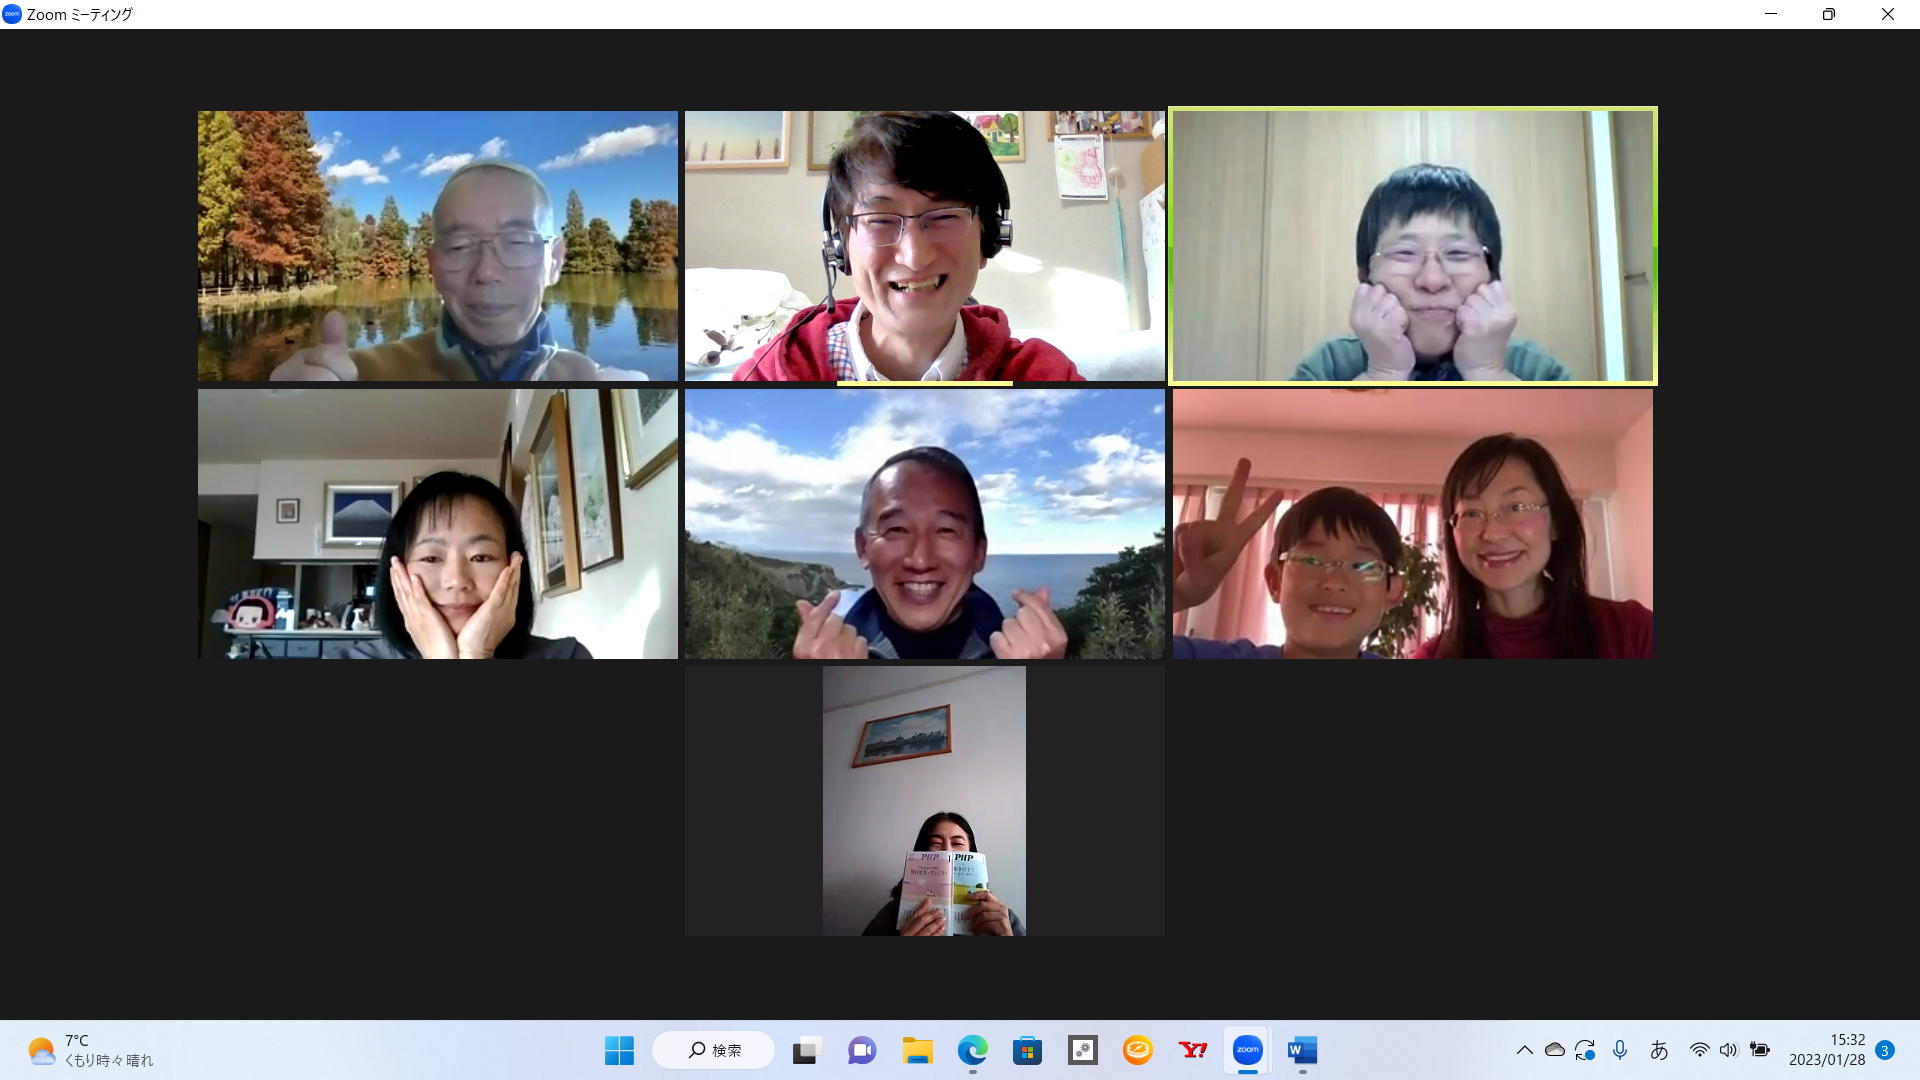The height and width of the screenshot is (1080, 1920).
Task: Click the Windows Start button
Action: 619,1050
